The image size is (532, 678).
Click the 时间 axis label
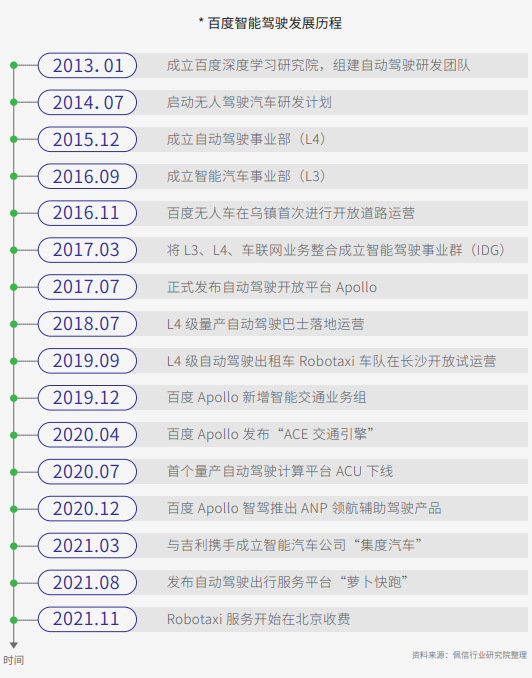tap(14, 660)
